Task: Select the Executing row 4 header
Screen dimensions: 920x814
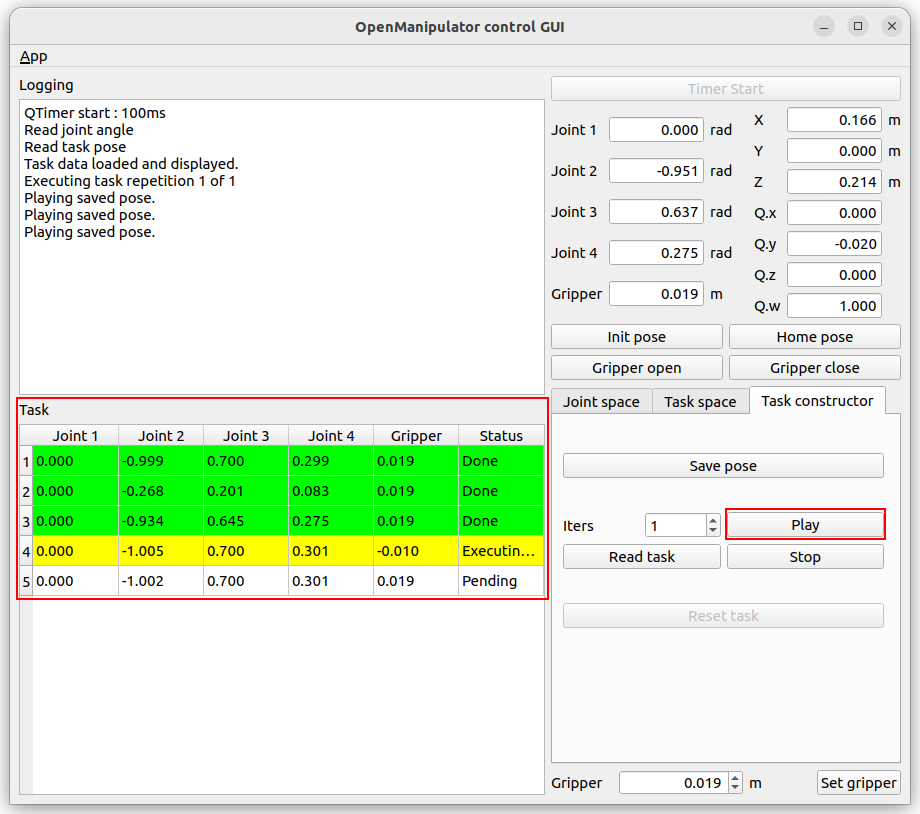Action: [x=26, y=551]
